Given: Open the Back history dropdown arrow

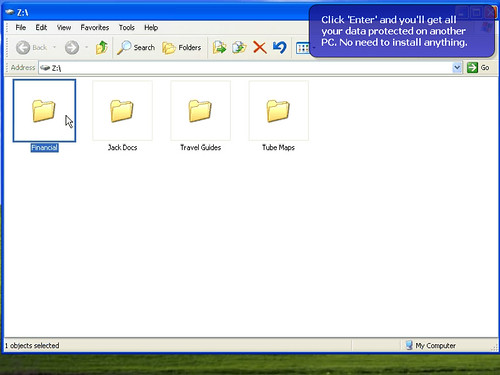Looking at the screenshot, I should tap(54, 47).
